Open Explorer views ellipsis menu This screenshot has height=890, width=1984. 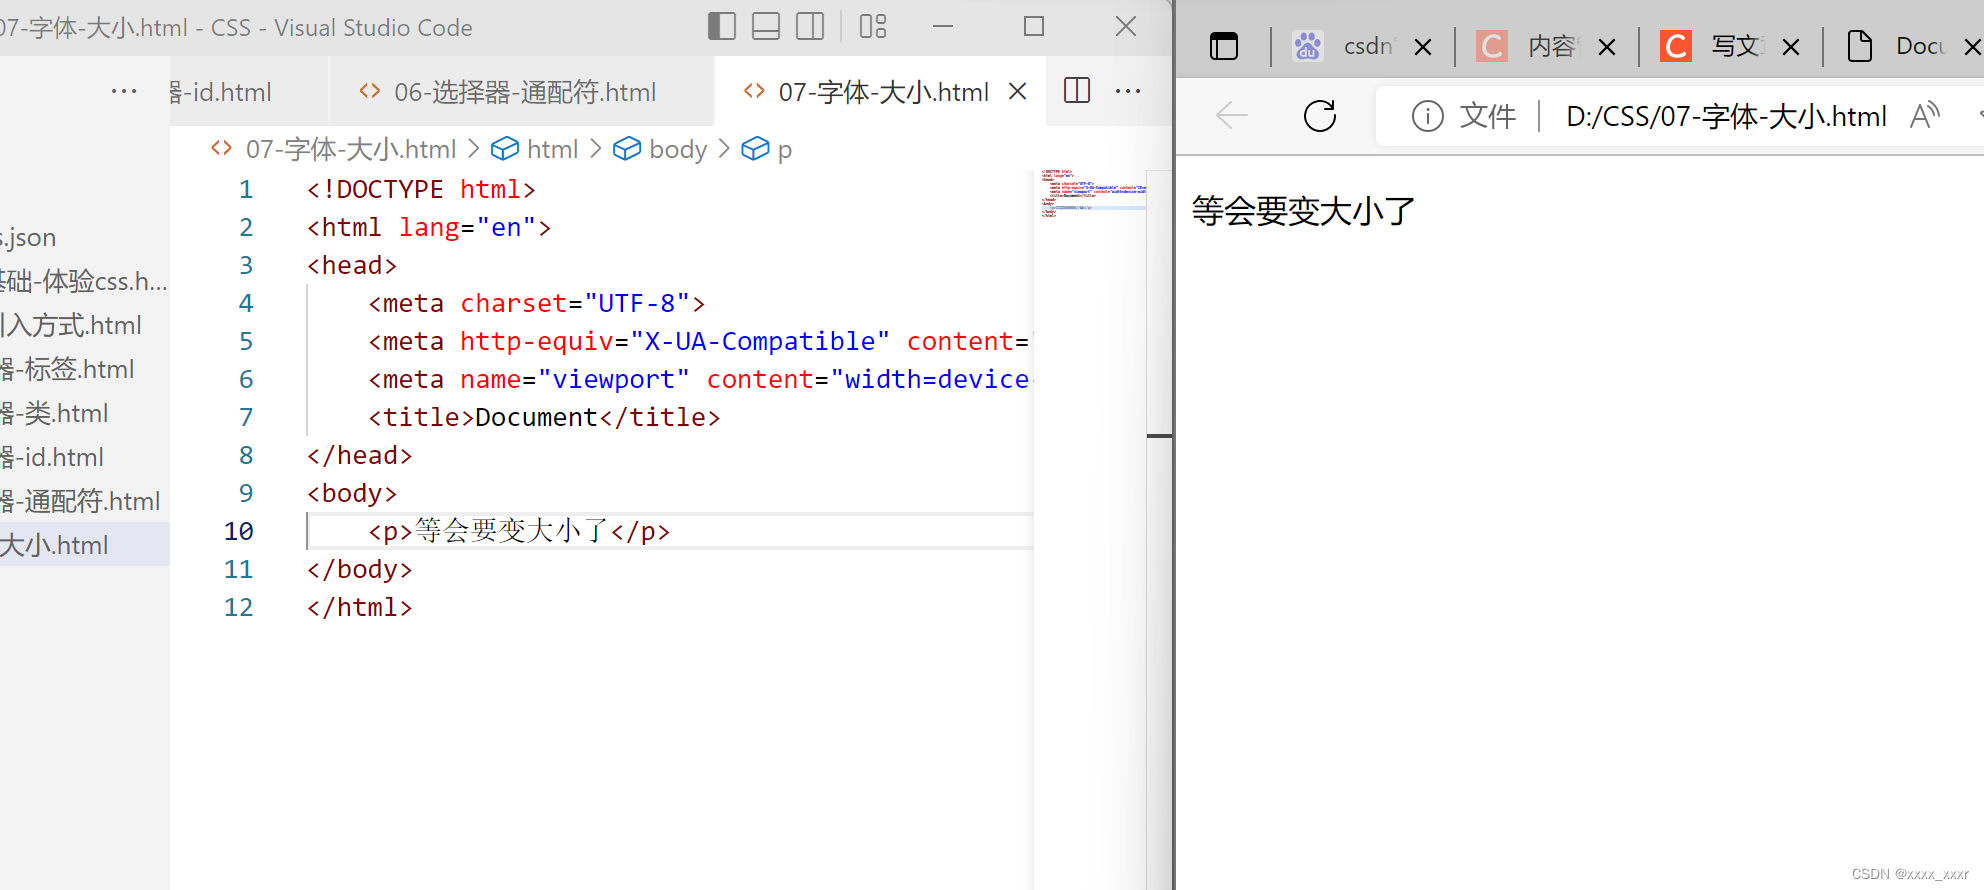coord(124,91)
